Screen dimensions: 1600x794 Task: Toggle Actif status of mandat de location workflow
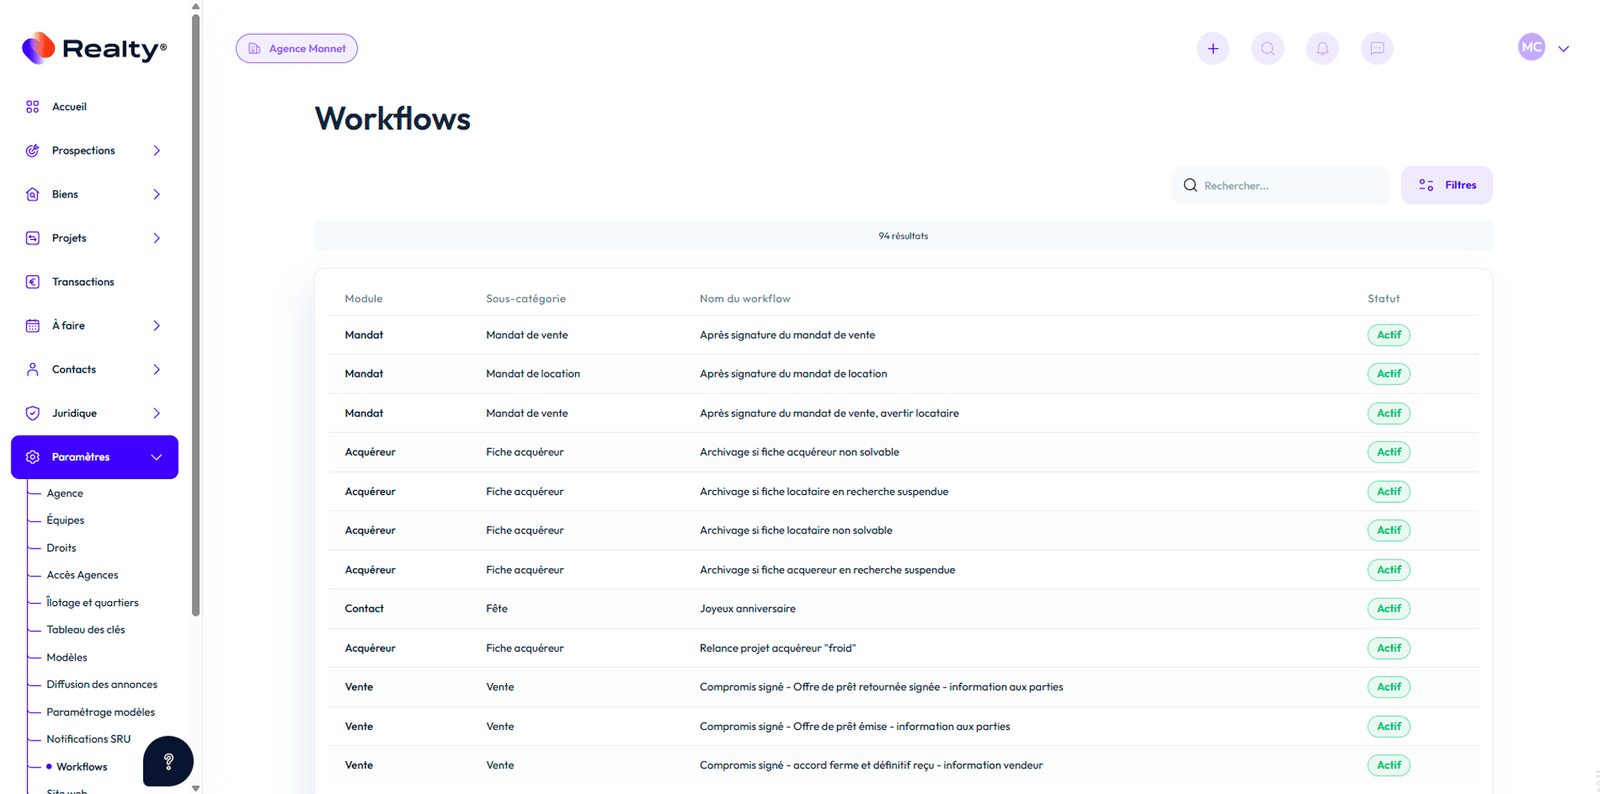point(1388,374)
